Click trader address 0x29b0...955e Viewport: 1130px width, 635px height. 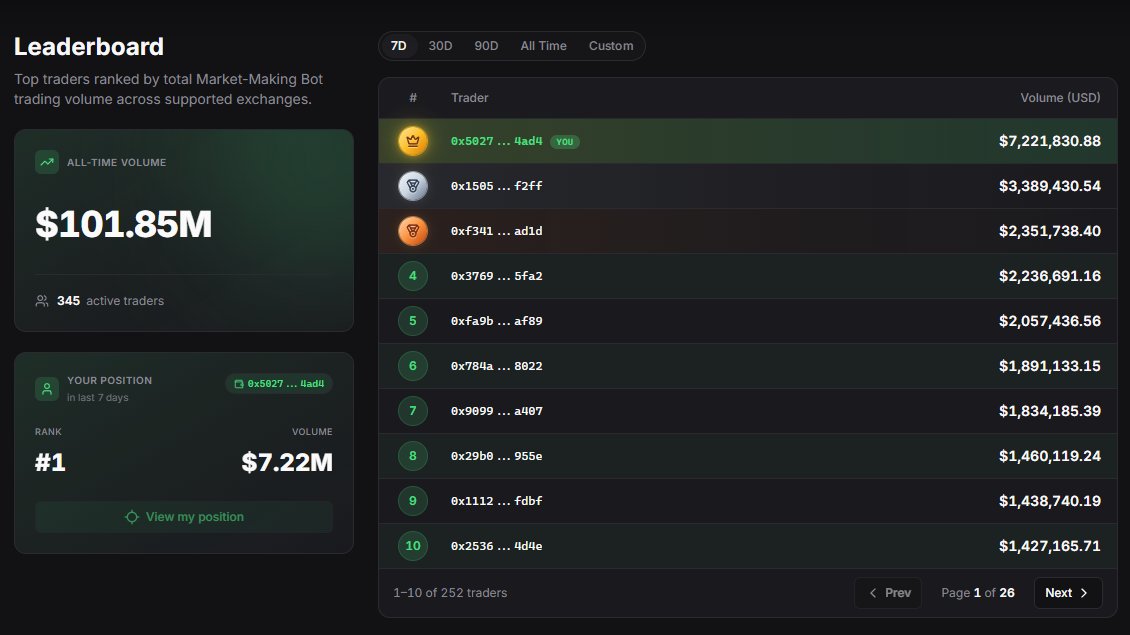(497, 456)
